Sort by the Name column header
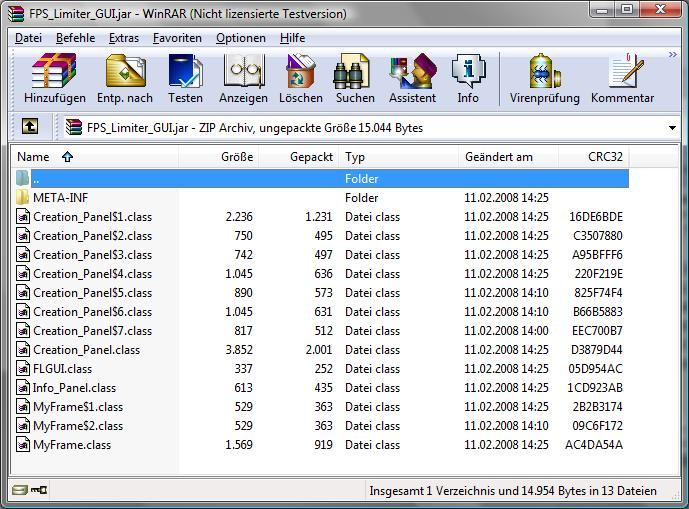The width and height of the screenshot is (689, 509). tap(94, 157)
